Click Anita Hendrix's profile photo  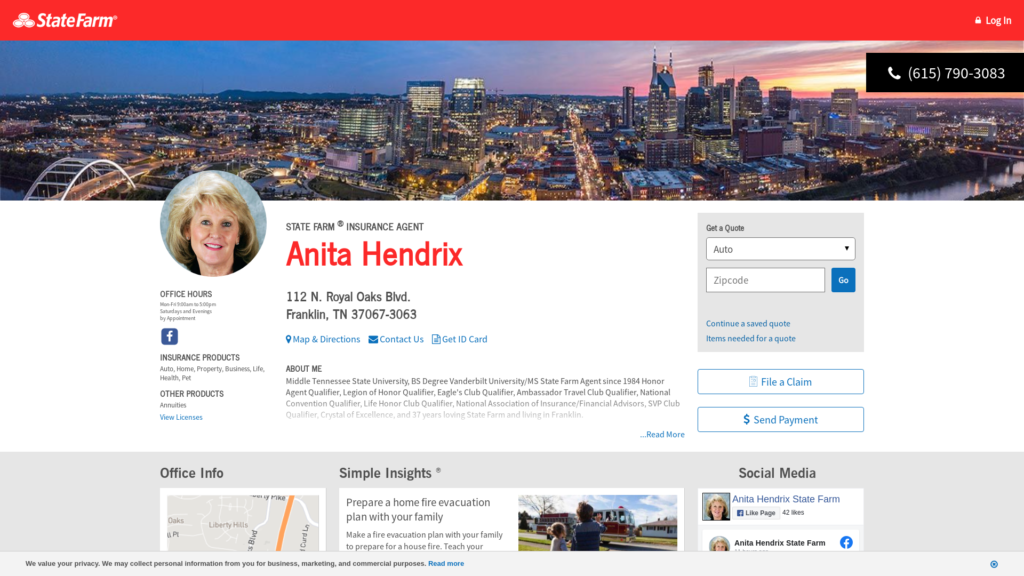(213, 225)
